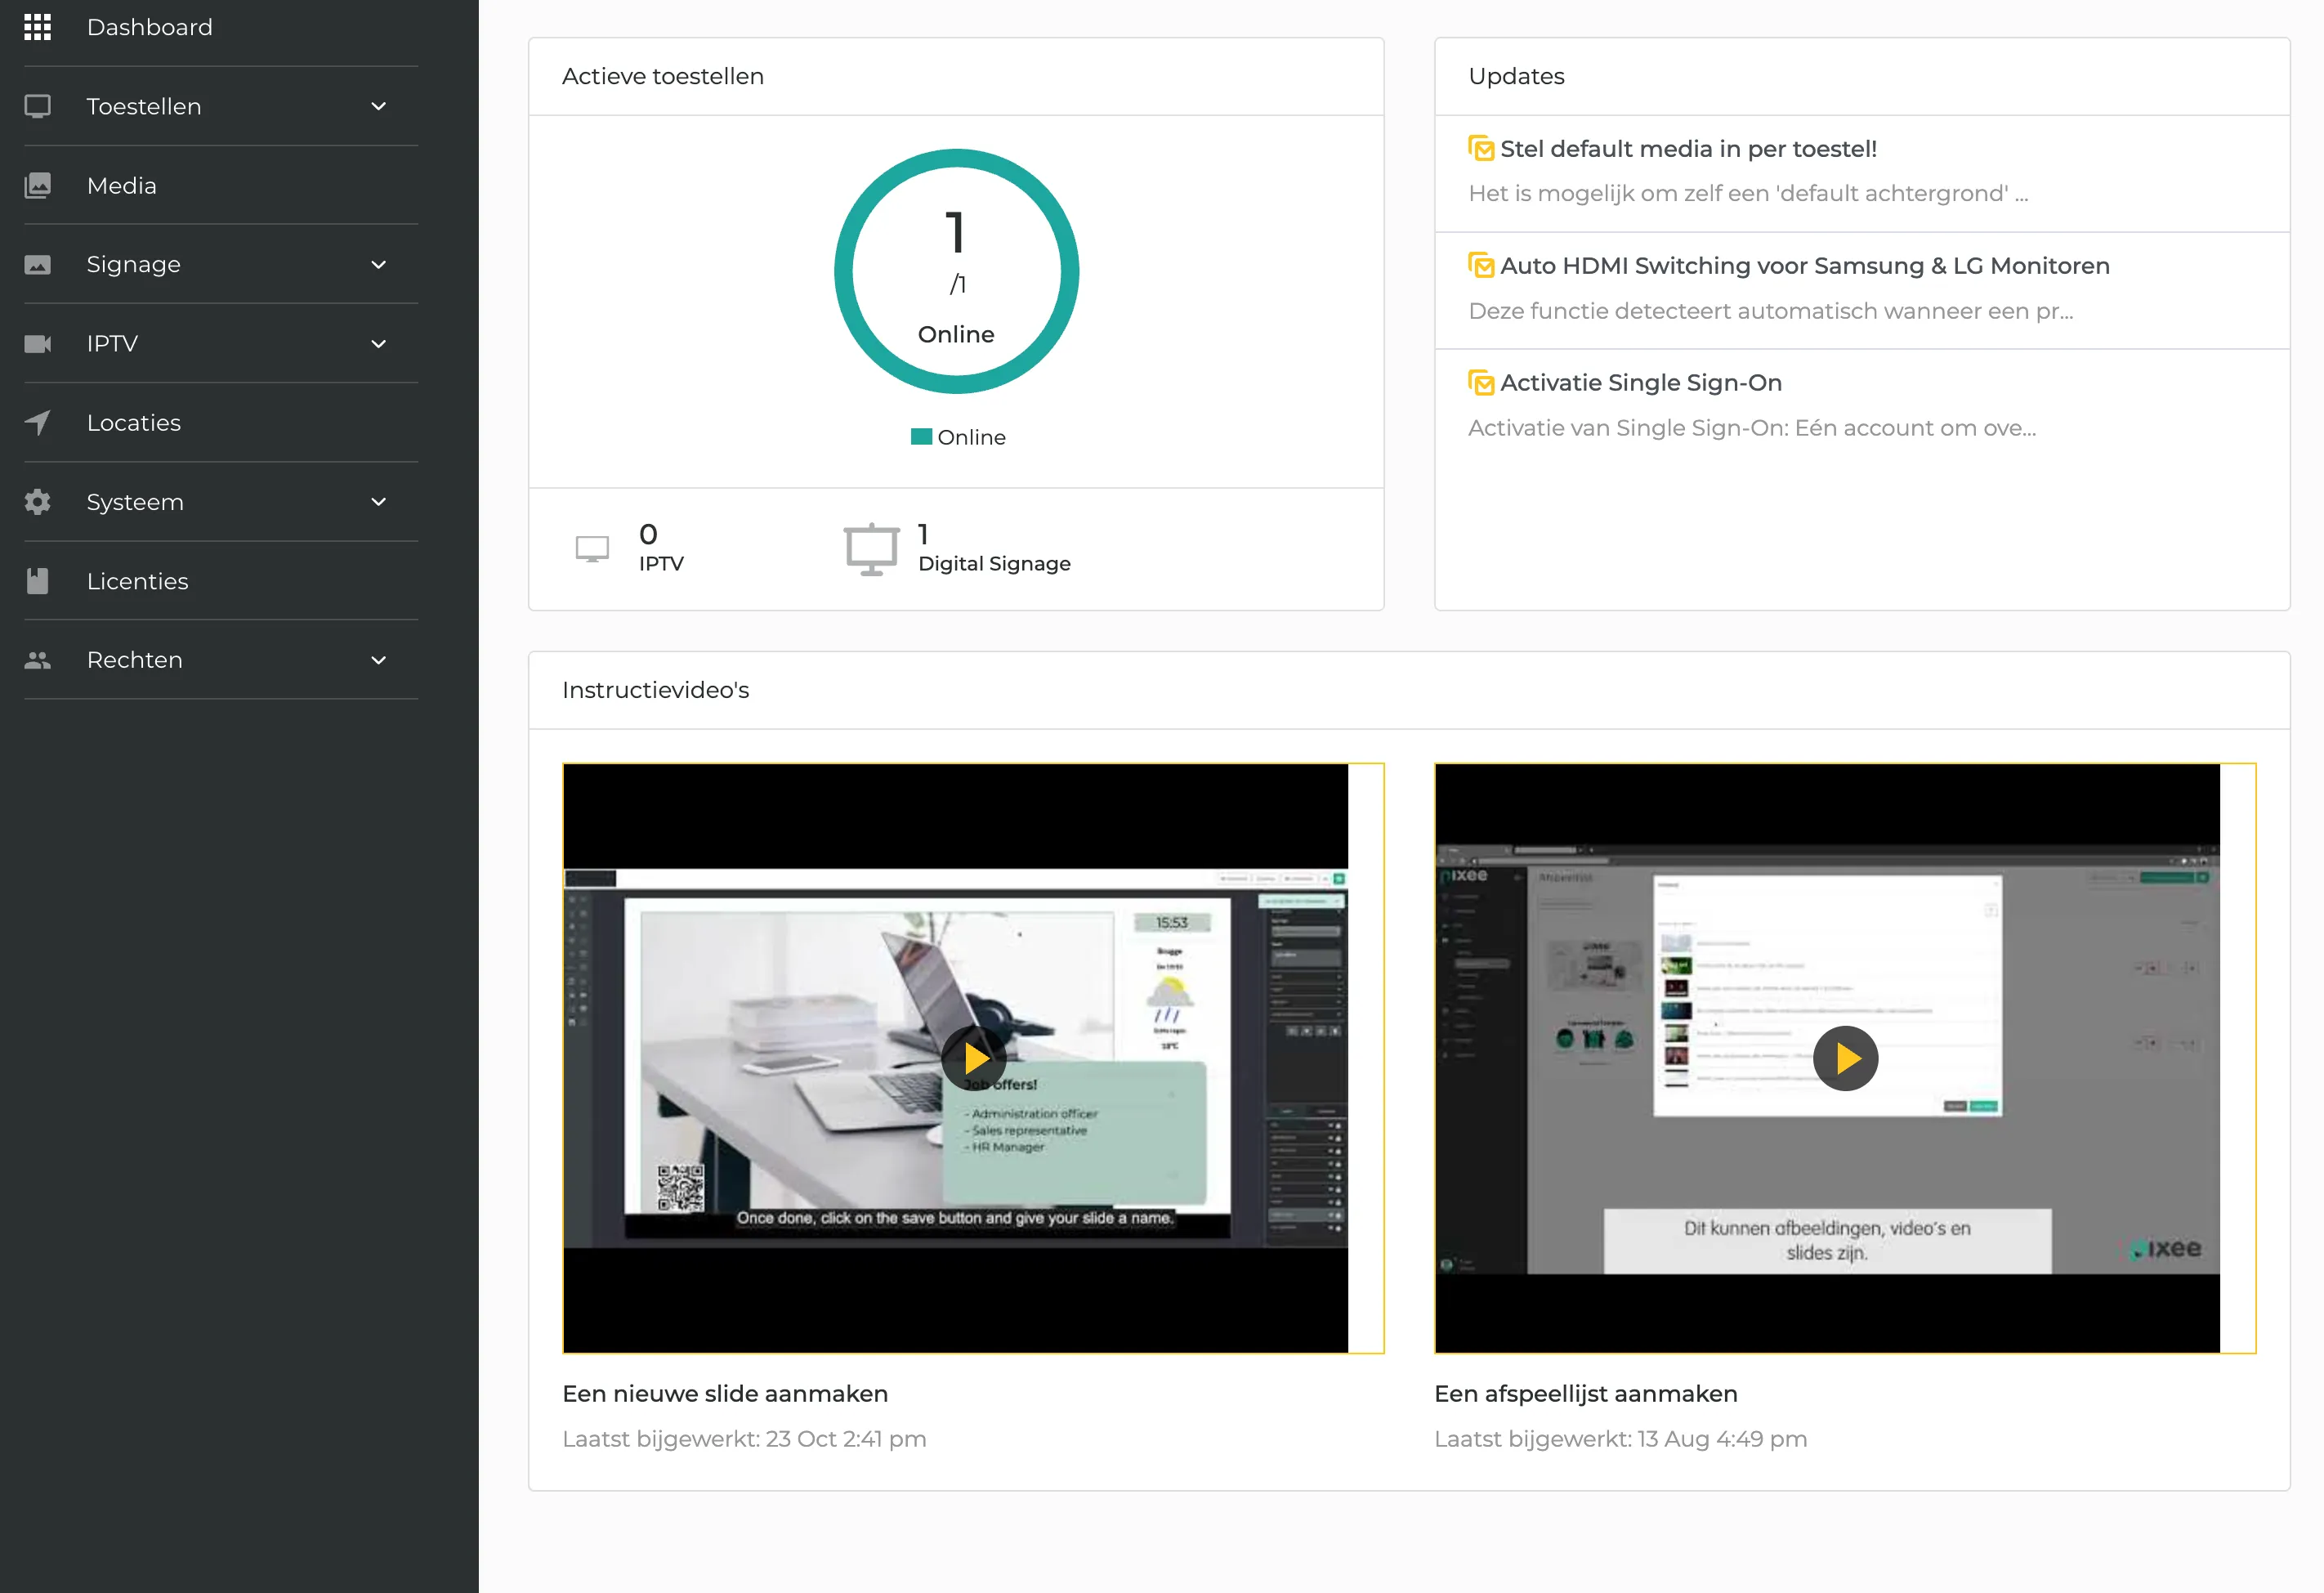
Task: Click the 'Een afspeellijst aanmaken' video thumbnail
Action: (x=1845, y=1058)
